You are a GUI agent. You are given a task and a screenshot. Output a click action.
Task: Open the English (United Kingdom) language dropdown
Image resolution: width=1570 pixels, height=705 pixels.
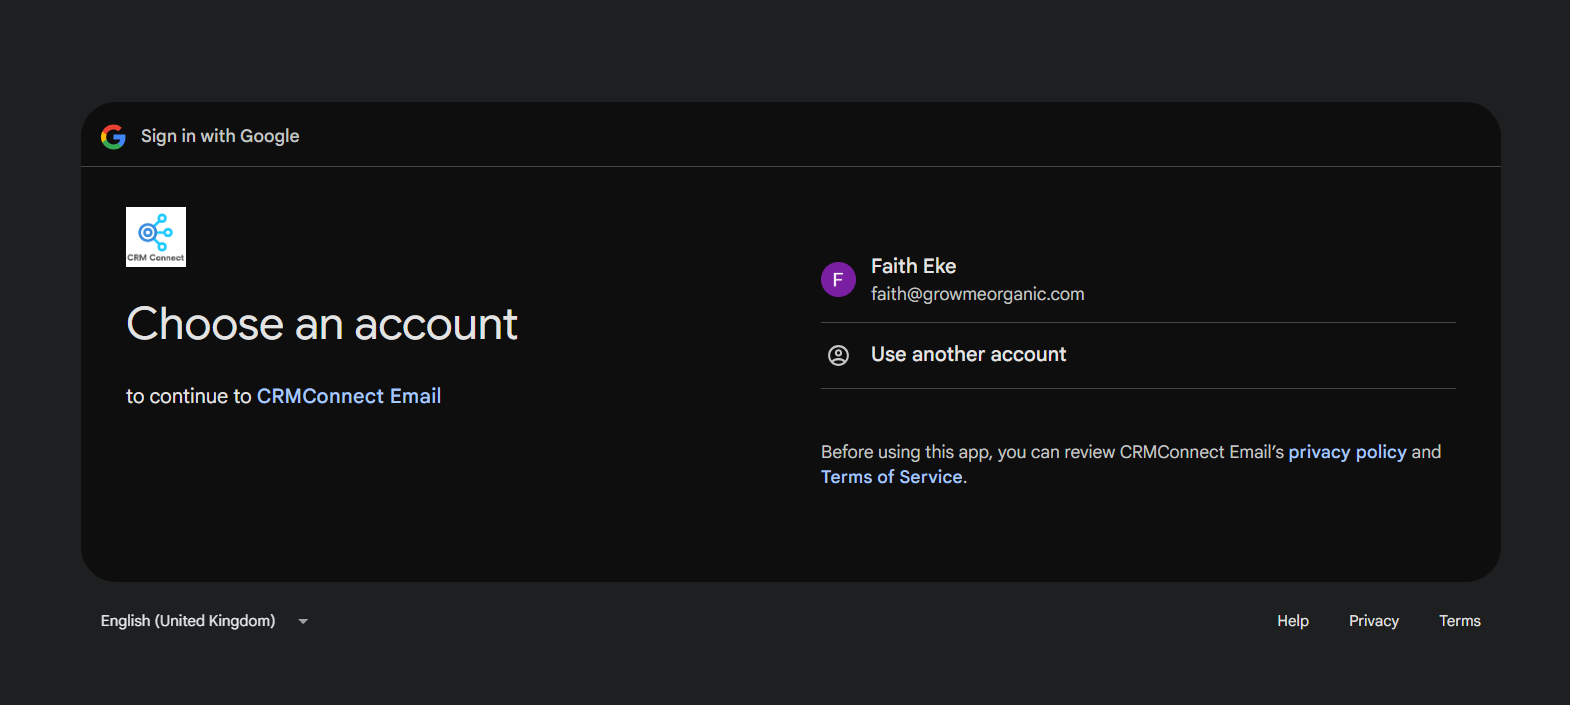click(205, 621)
